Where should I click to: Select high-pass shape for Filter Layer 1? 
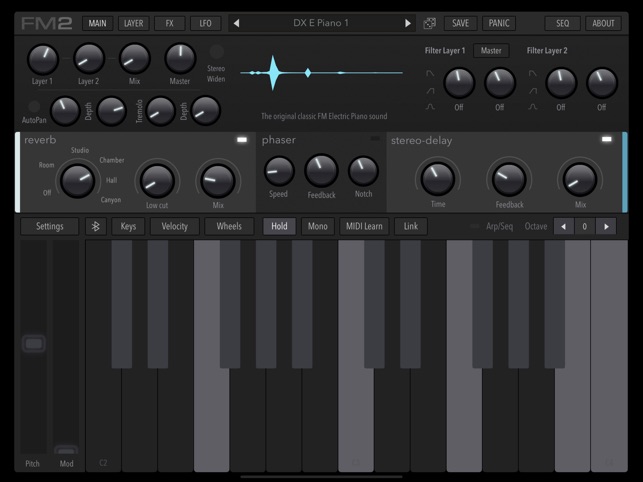(x=430, y=90)
